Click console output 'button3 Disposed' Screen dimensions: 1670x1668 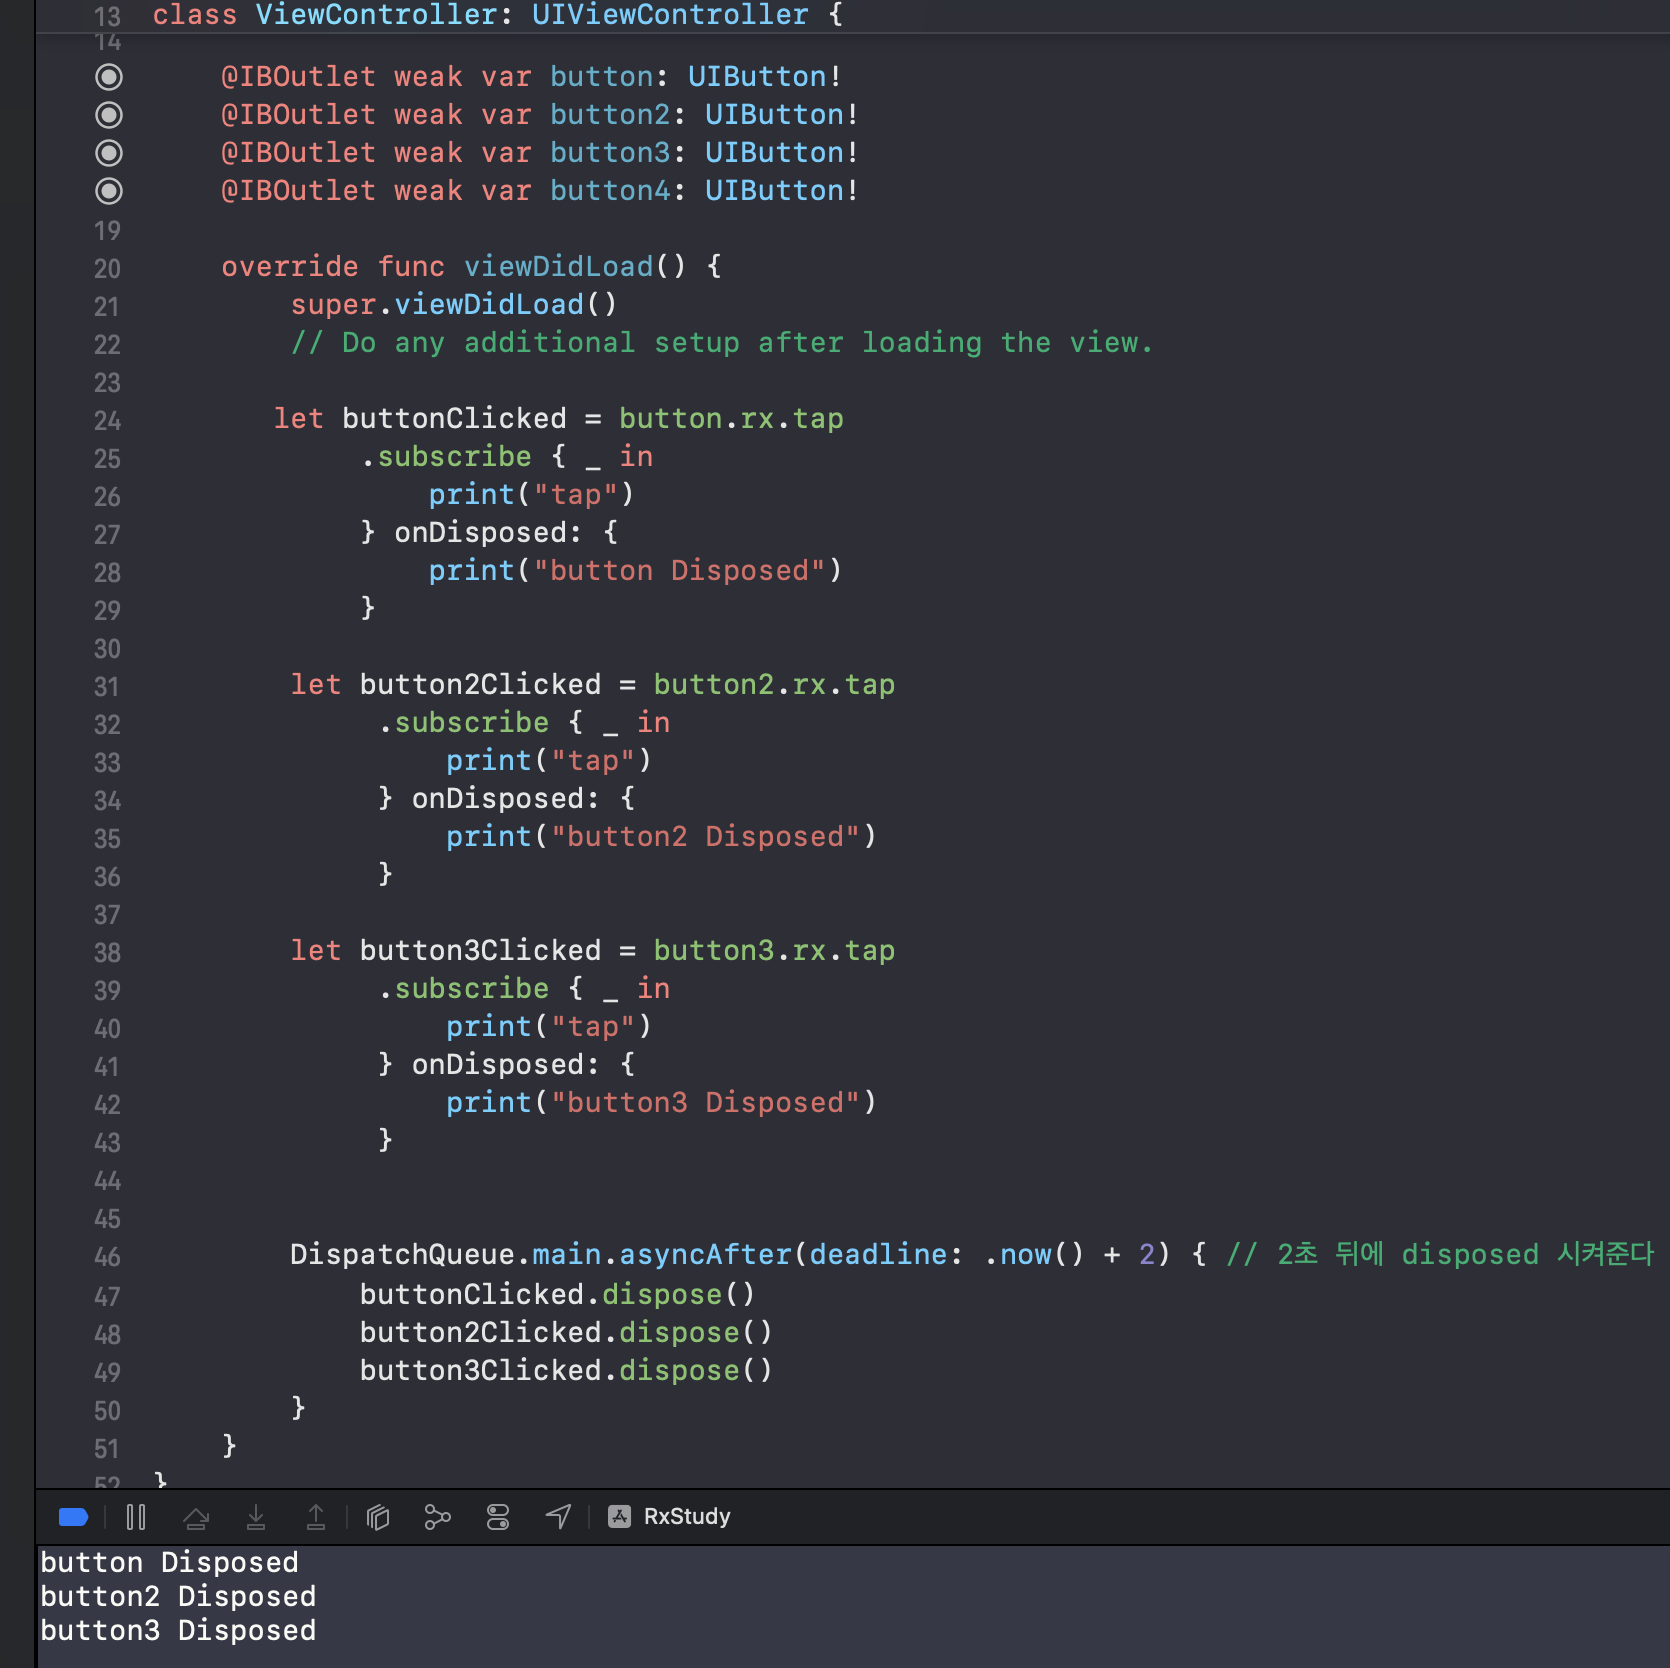(178, 1631)
